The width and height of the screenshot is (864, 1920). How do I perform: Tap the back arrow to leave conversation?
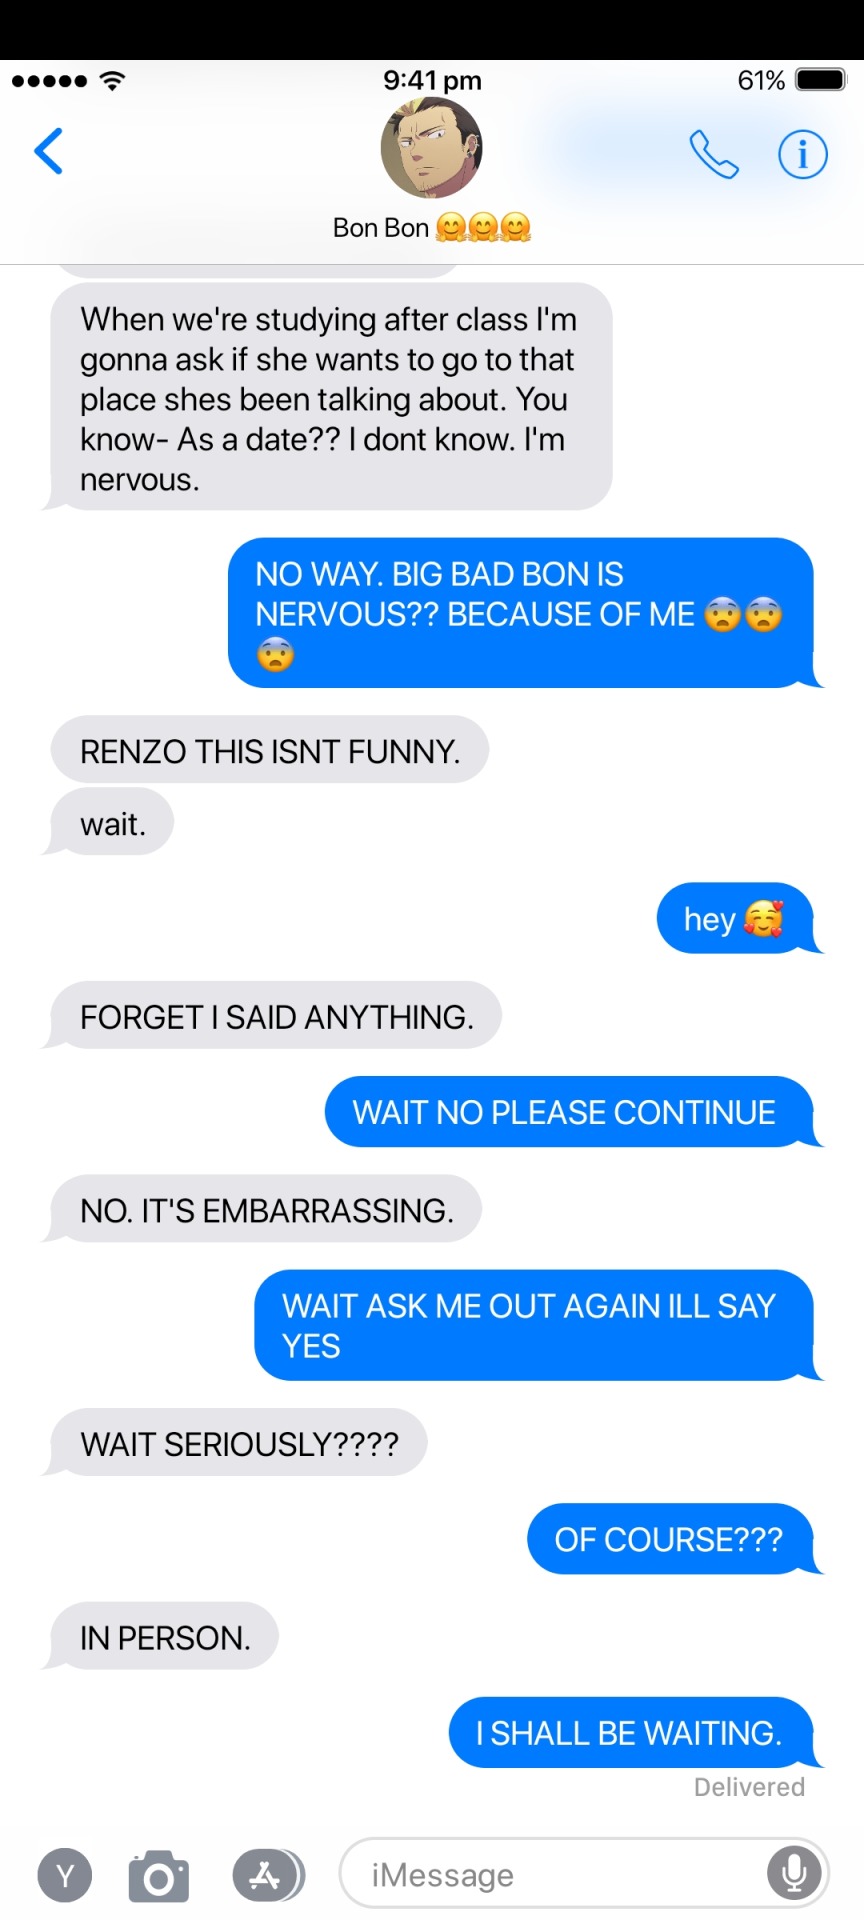coord(49,151)
